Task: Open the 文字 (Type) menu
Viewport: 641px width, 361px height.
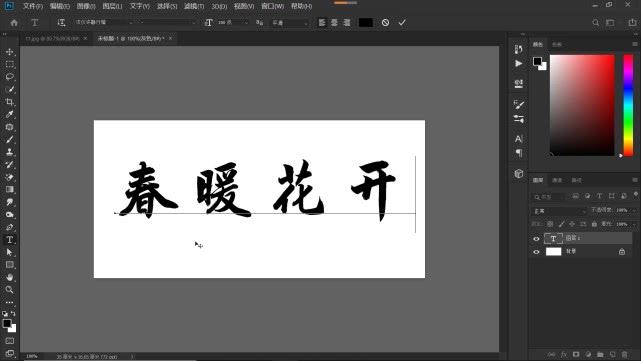Action: [139, 6]
